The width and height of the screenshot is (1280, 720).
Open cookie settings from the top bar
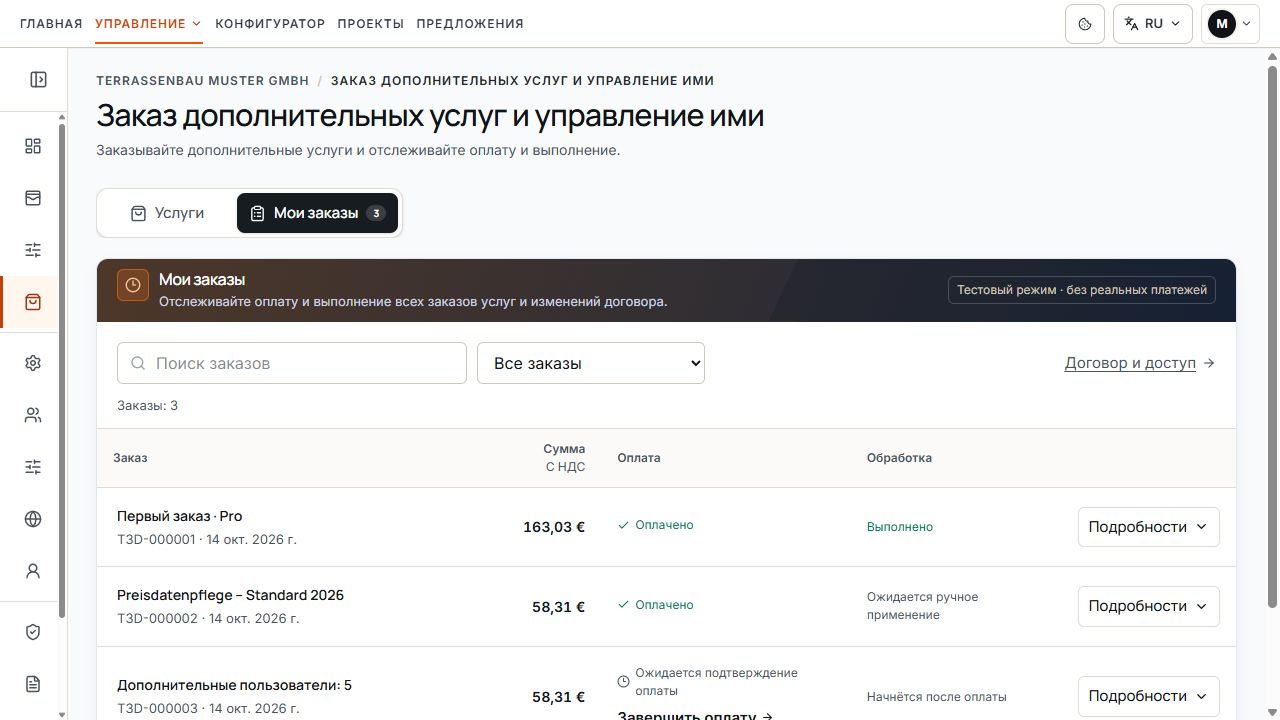click(x=1085, y=24)
